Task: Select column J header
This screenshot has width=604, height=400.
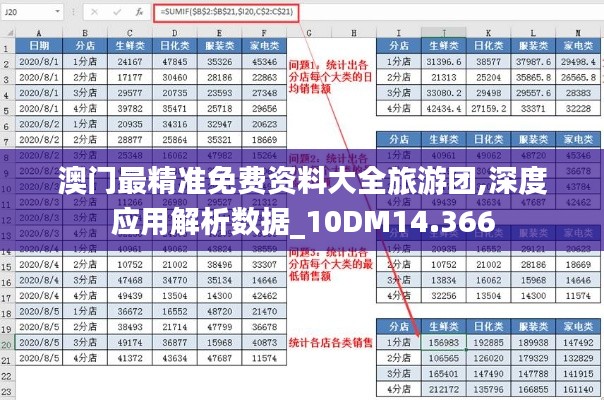Action: click(x=441, y=32)
